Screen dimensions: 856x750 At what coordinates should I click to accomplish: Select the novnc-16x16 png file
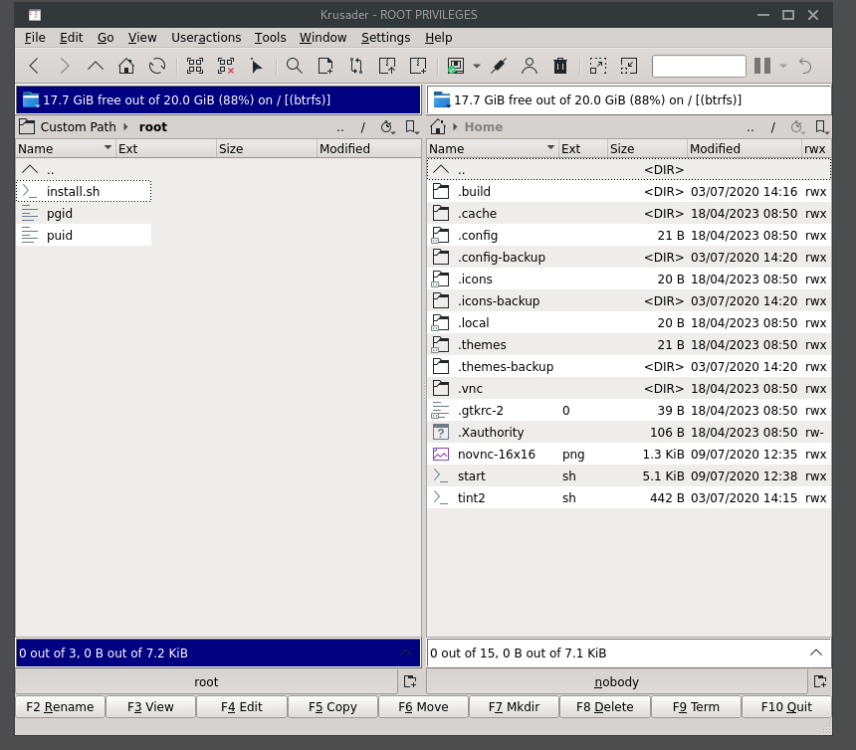coord(629,454)
